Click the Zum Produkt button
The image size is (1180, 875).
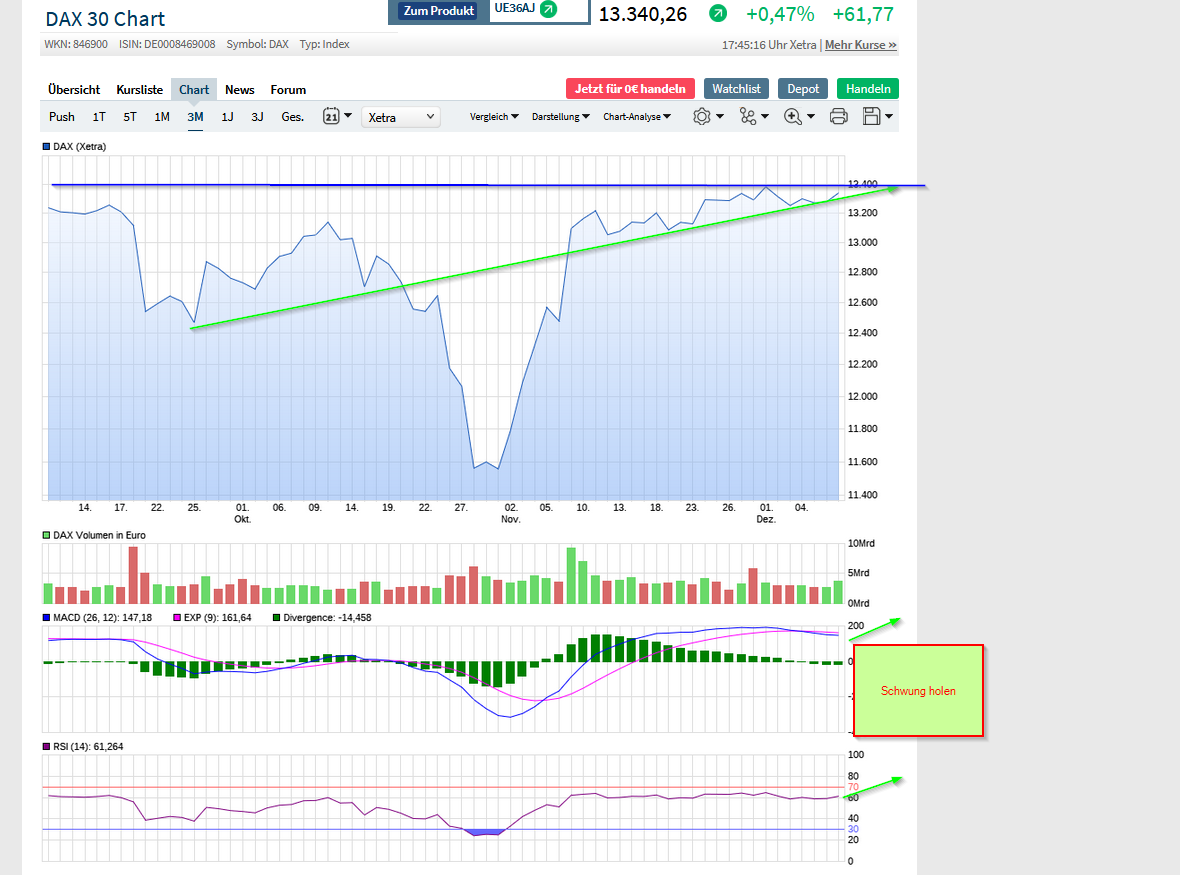click(x=439, y=11)
